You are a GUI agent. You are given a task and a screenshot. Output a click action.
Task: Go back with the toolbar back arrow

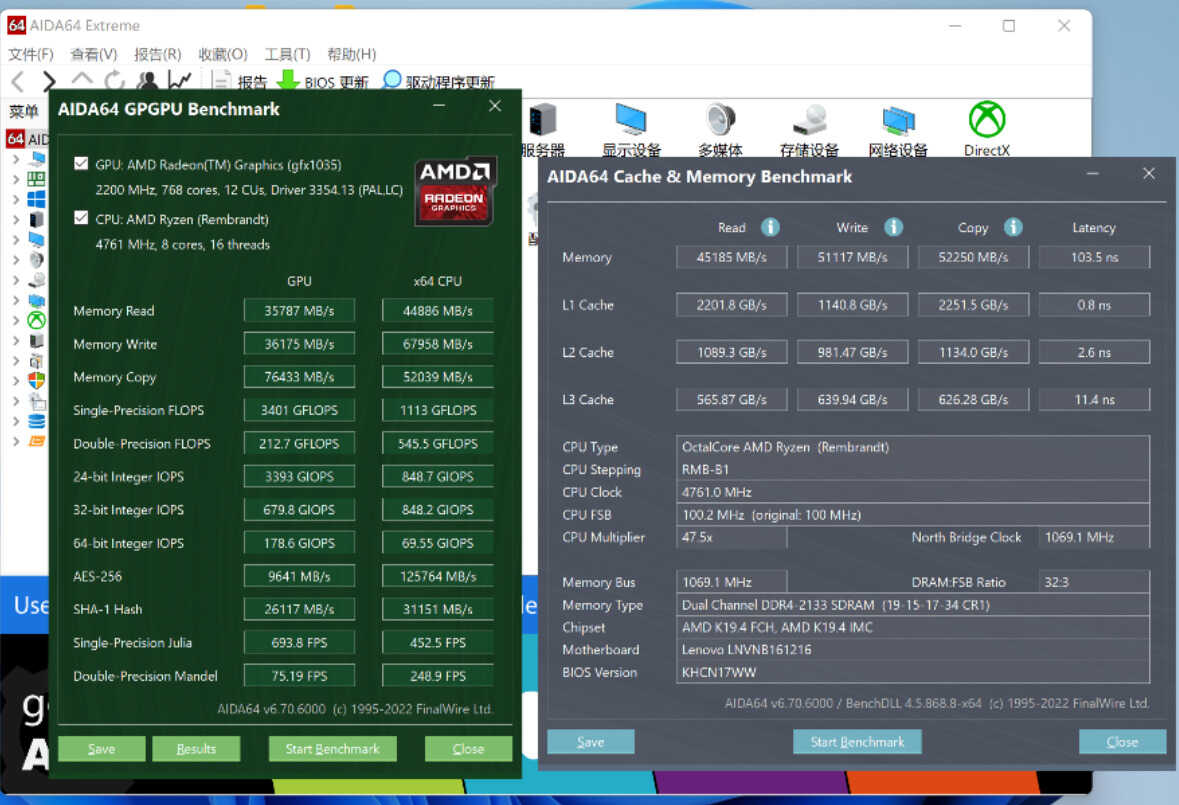tap(18, 81)
